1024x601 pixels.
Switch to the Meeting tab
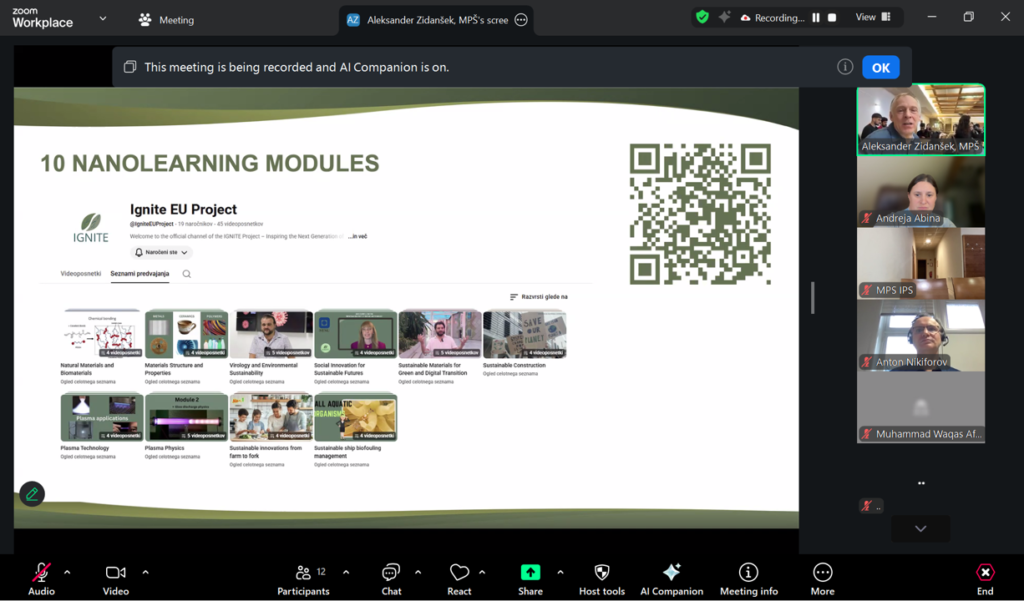tap(166, 20)
